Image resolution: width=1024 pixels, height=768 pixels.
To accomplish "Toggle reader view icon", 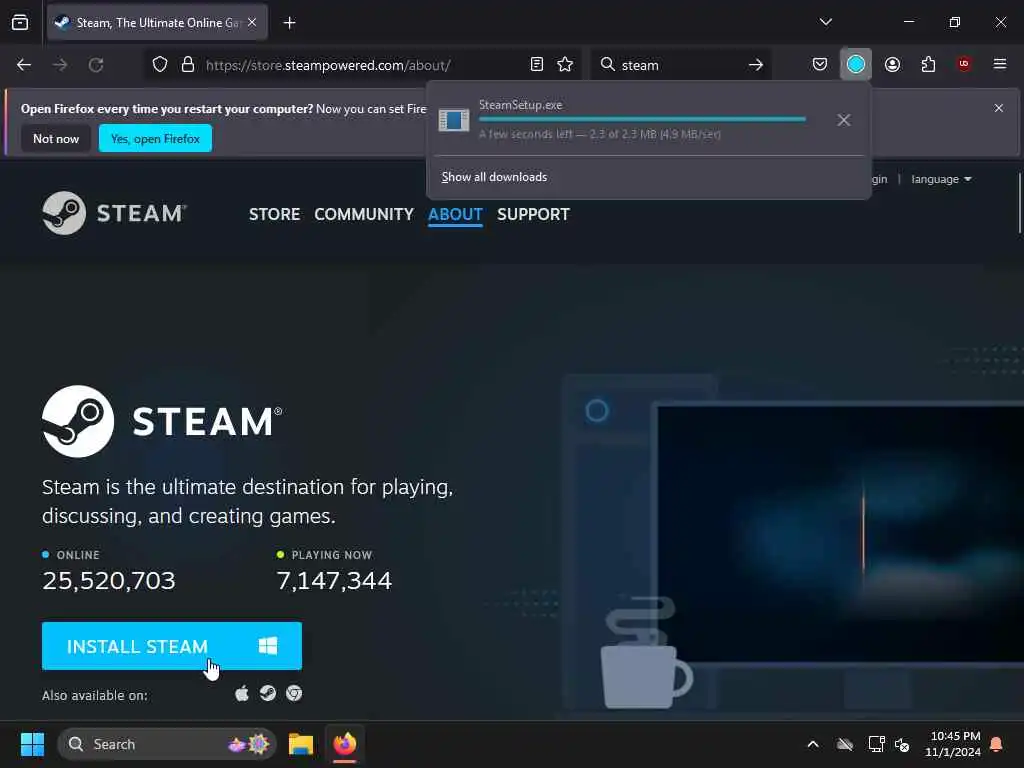I will pos(537,64).
